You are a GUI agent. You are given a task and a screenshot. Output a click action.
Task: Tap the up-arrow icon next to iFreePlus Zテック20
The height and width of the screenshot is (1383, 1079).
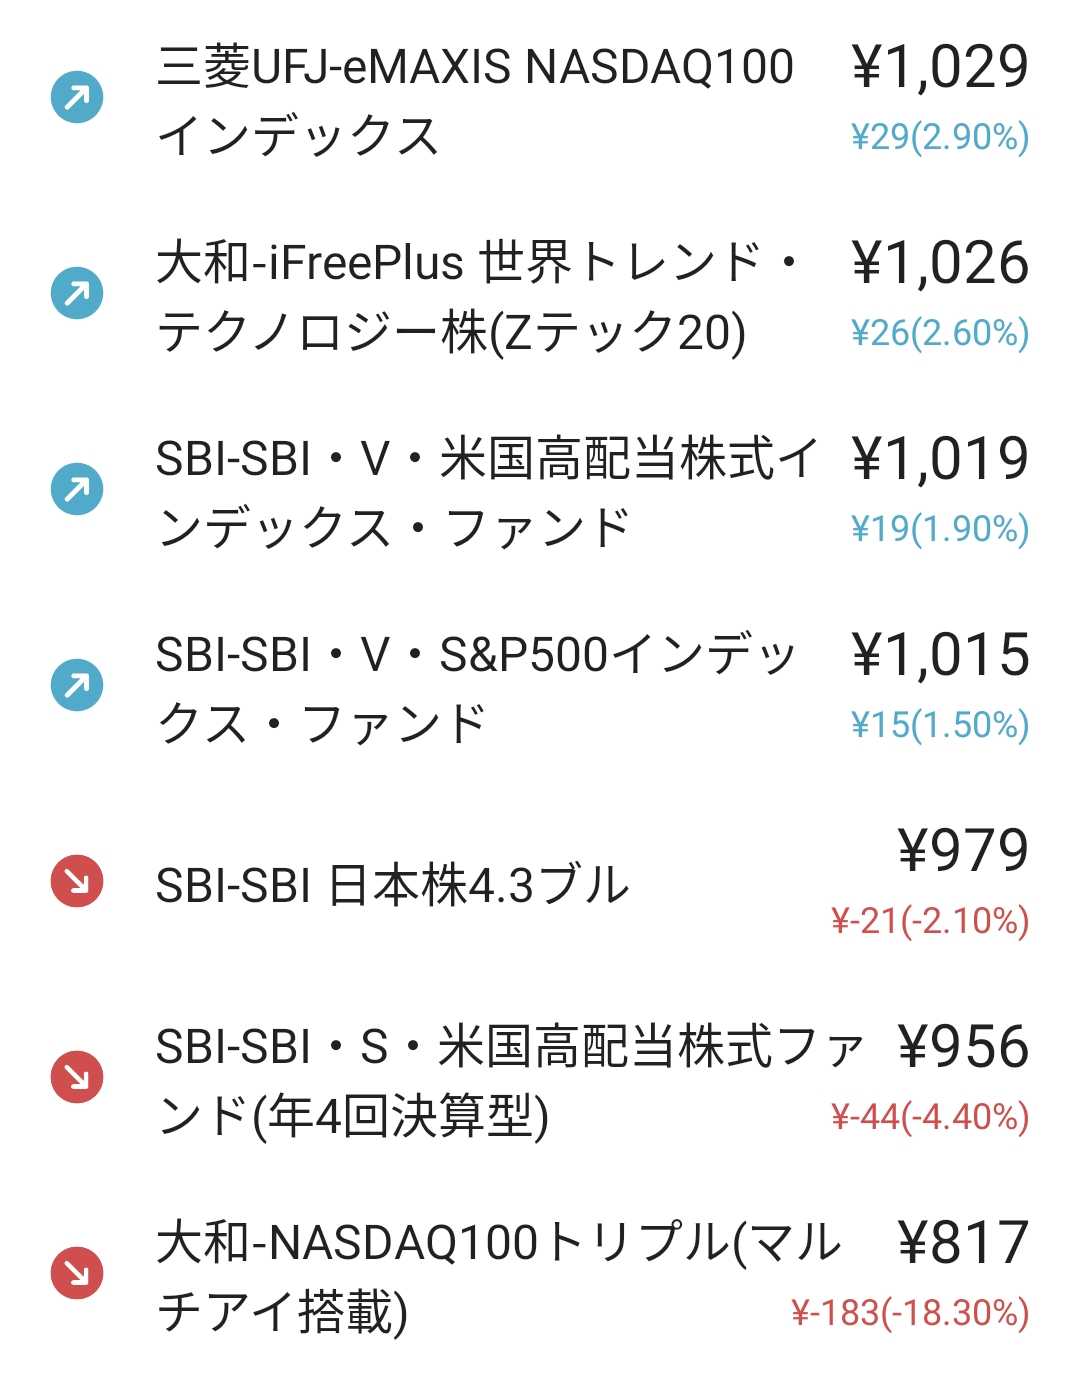pyautogui.click(x=77, y=293)
